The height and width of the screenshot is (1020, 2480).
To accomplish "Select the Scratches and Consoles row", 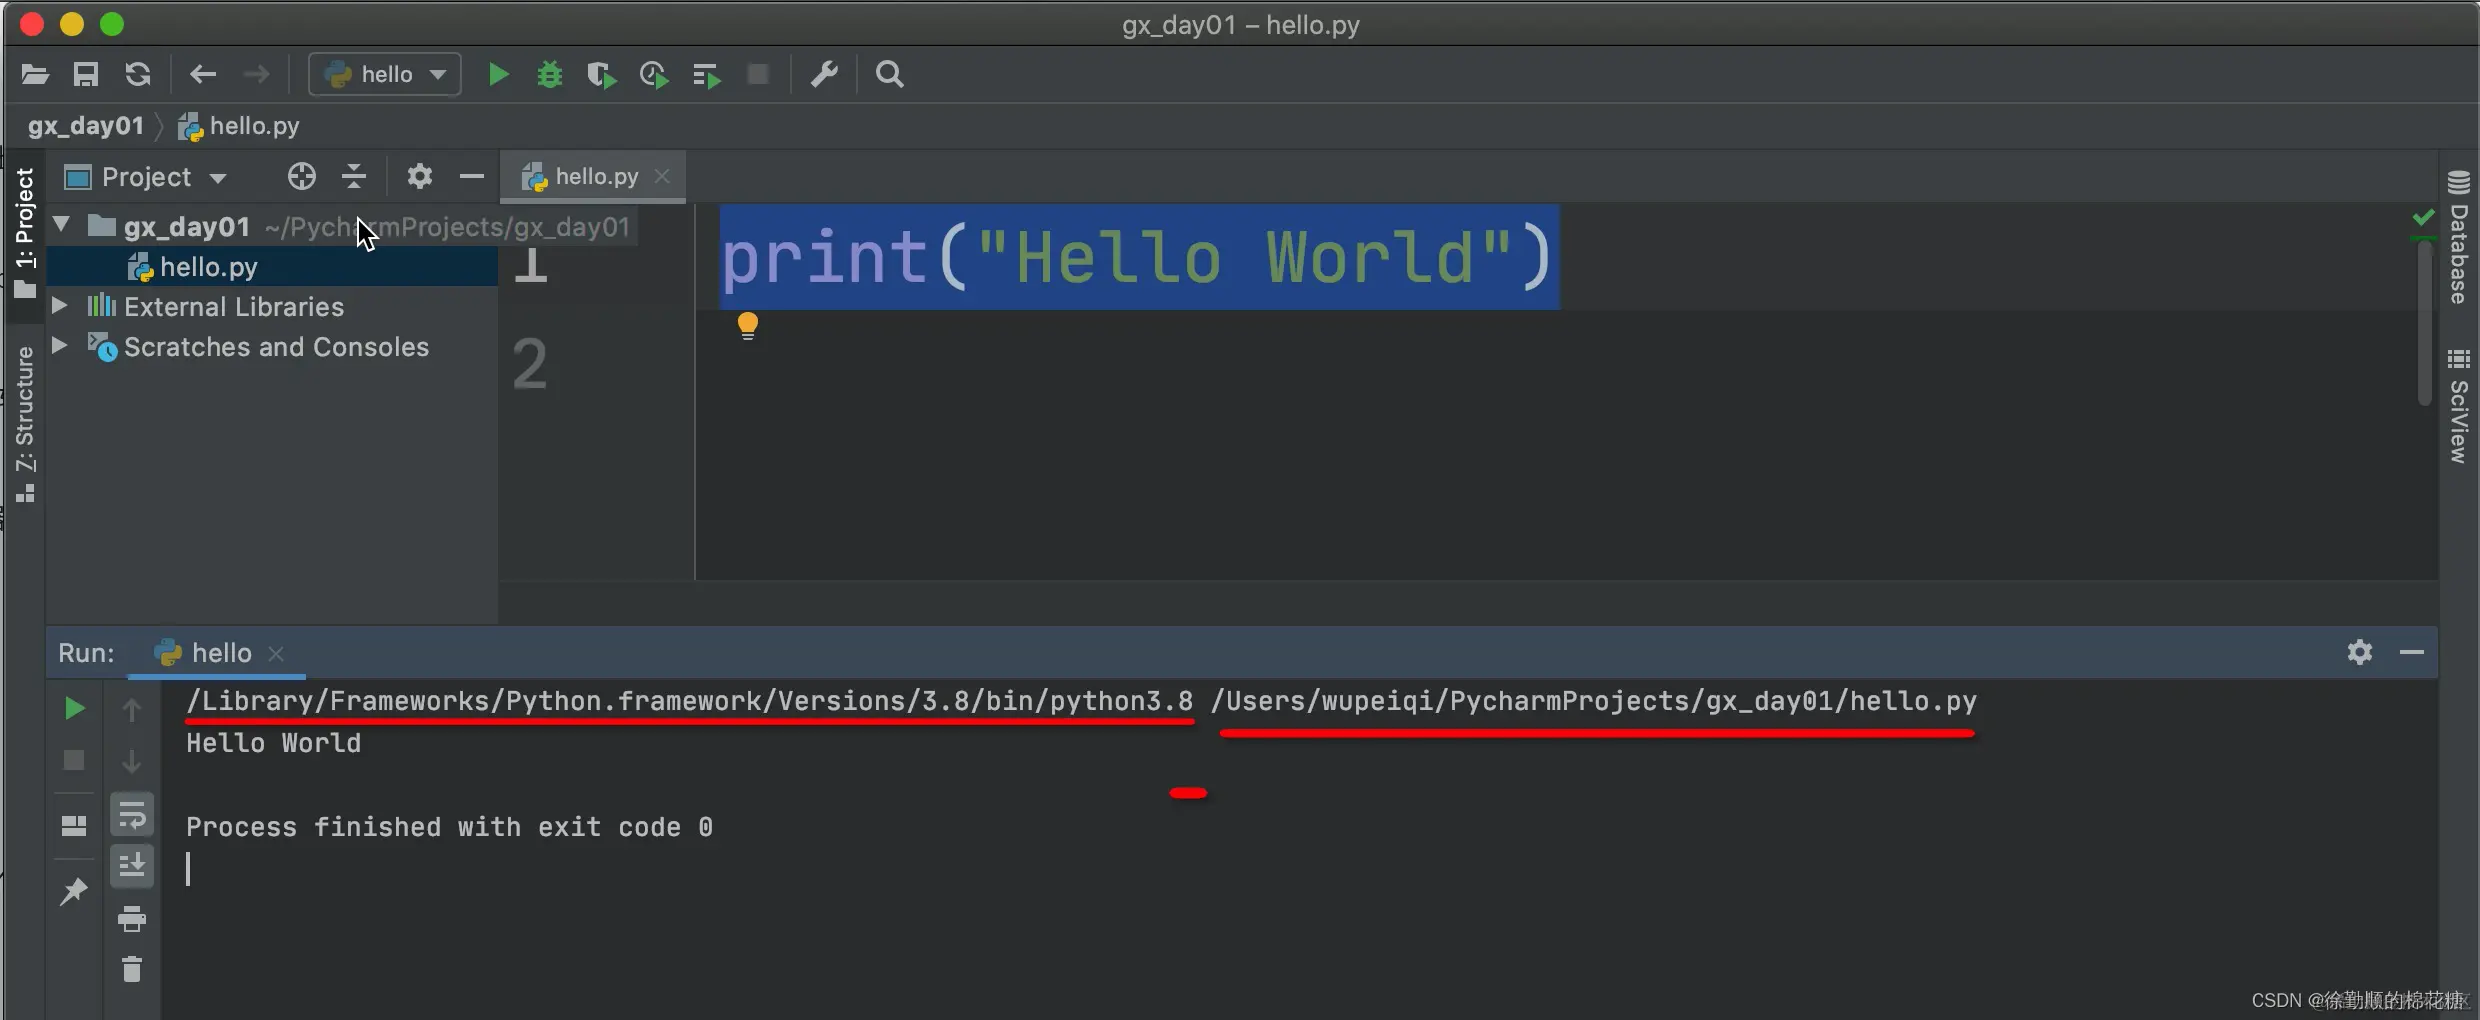I will [272, 347].
